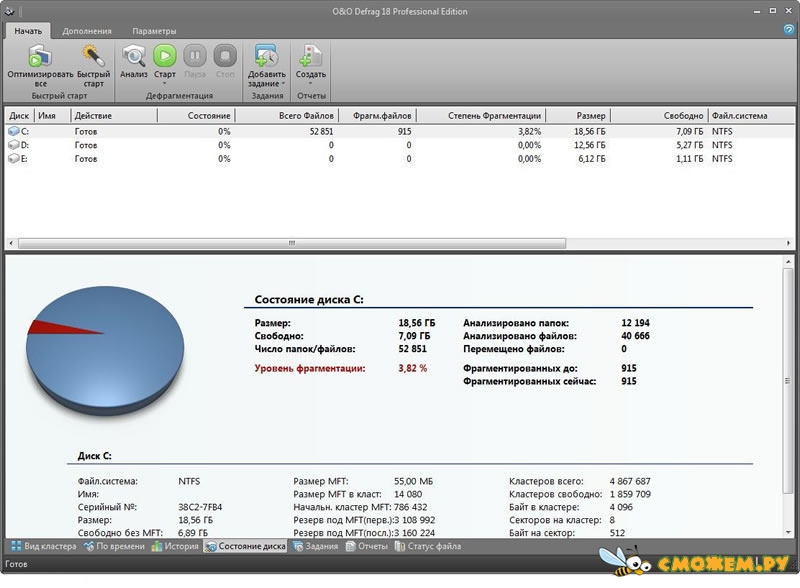Viewport: 800px width, 588px height.
Task: Sort by the Свободно column header
Action: pos(660,116)
